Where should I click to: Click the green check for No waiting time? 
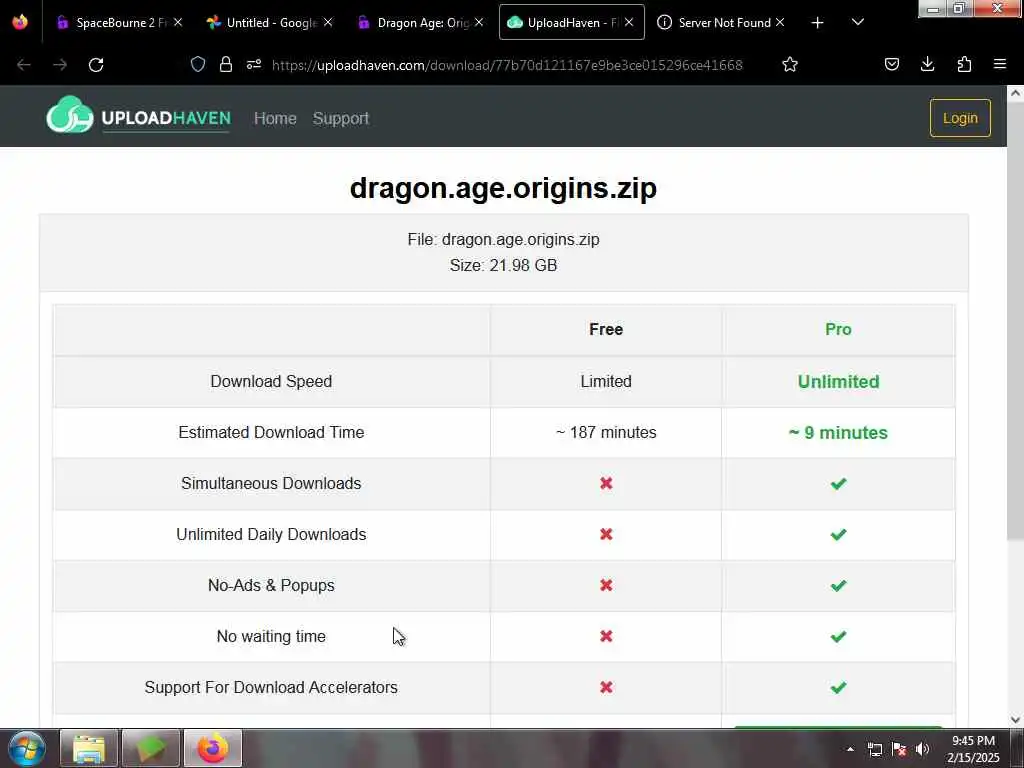pos(839,636)
